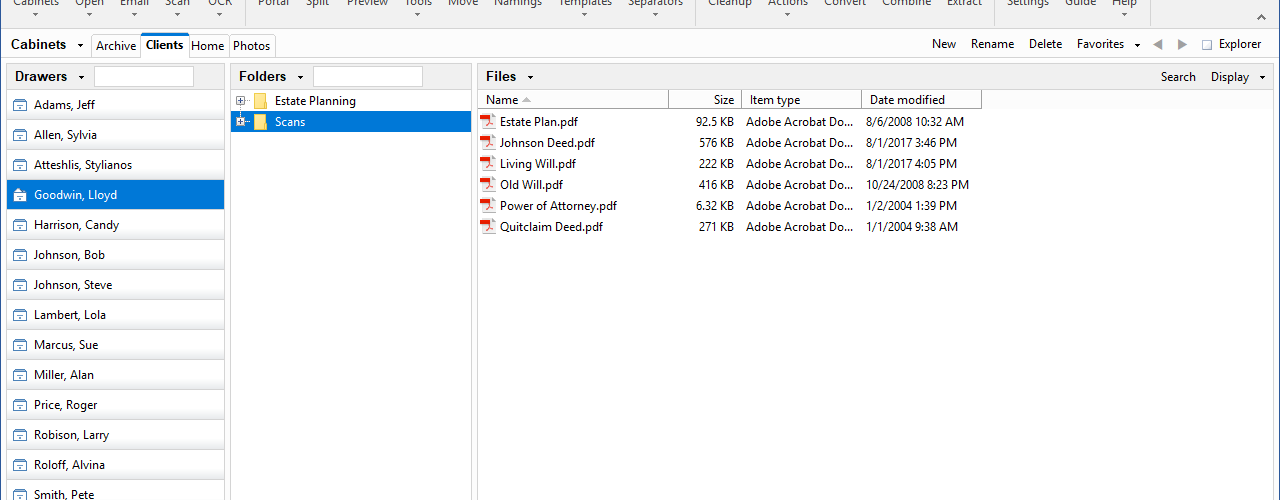Open the Display dropdown in Files panel
This screenshot has width=1280, height=500.
pyautogui.click(x=1238, y=77)
